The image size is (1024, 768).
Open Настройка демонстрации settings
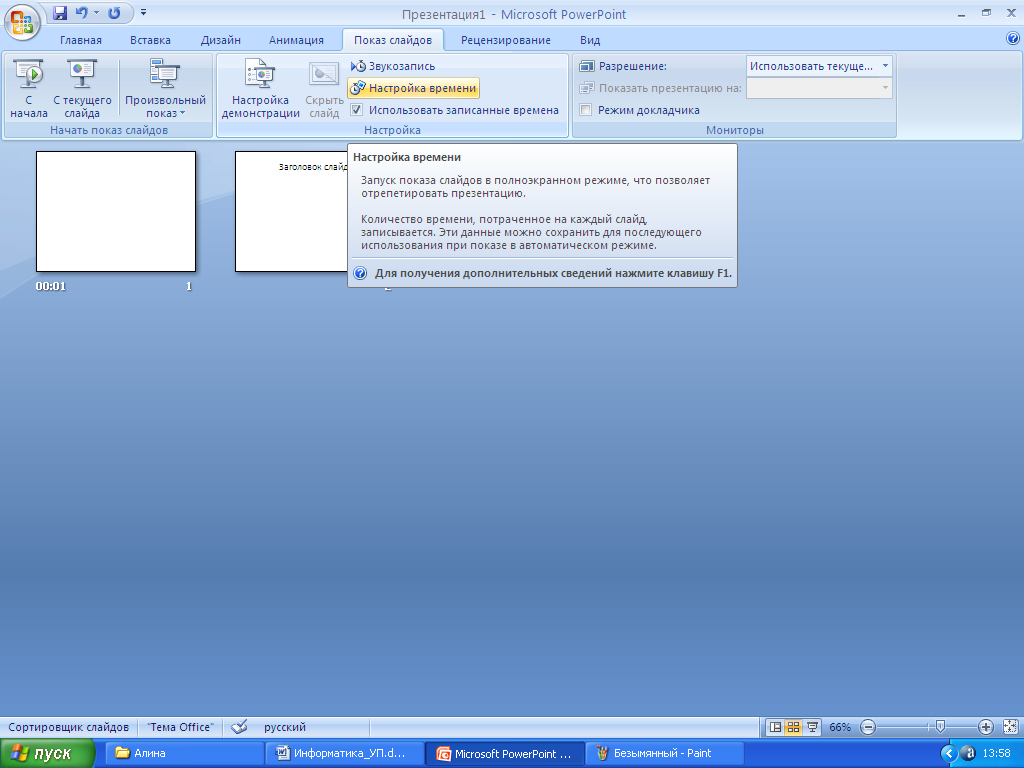(x=260, y=89)
